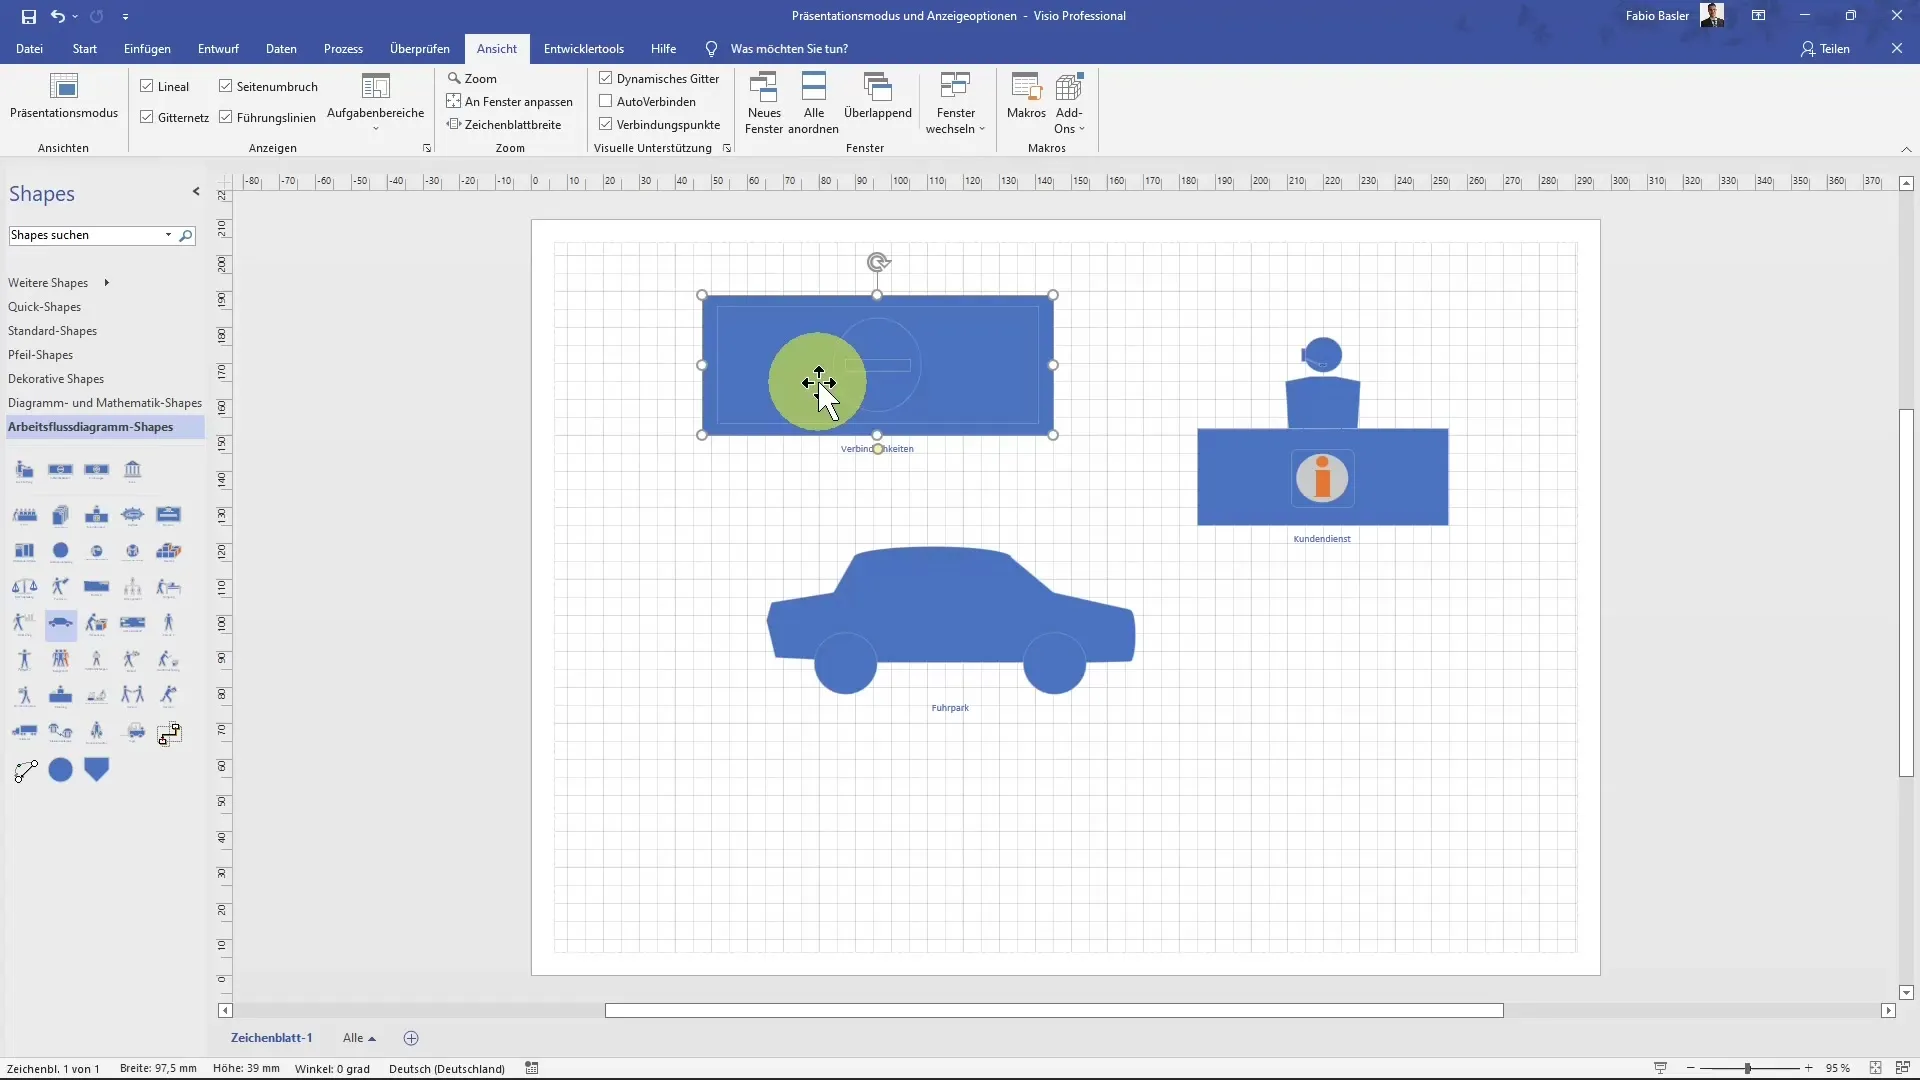Image resolution: width=1920 pixels, height=1080 pixels.
Task: Click the Teilen share button
Action: 1825,48
